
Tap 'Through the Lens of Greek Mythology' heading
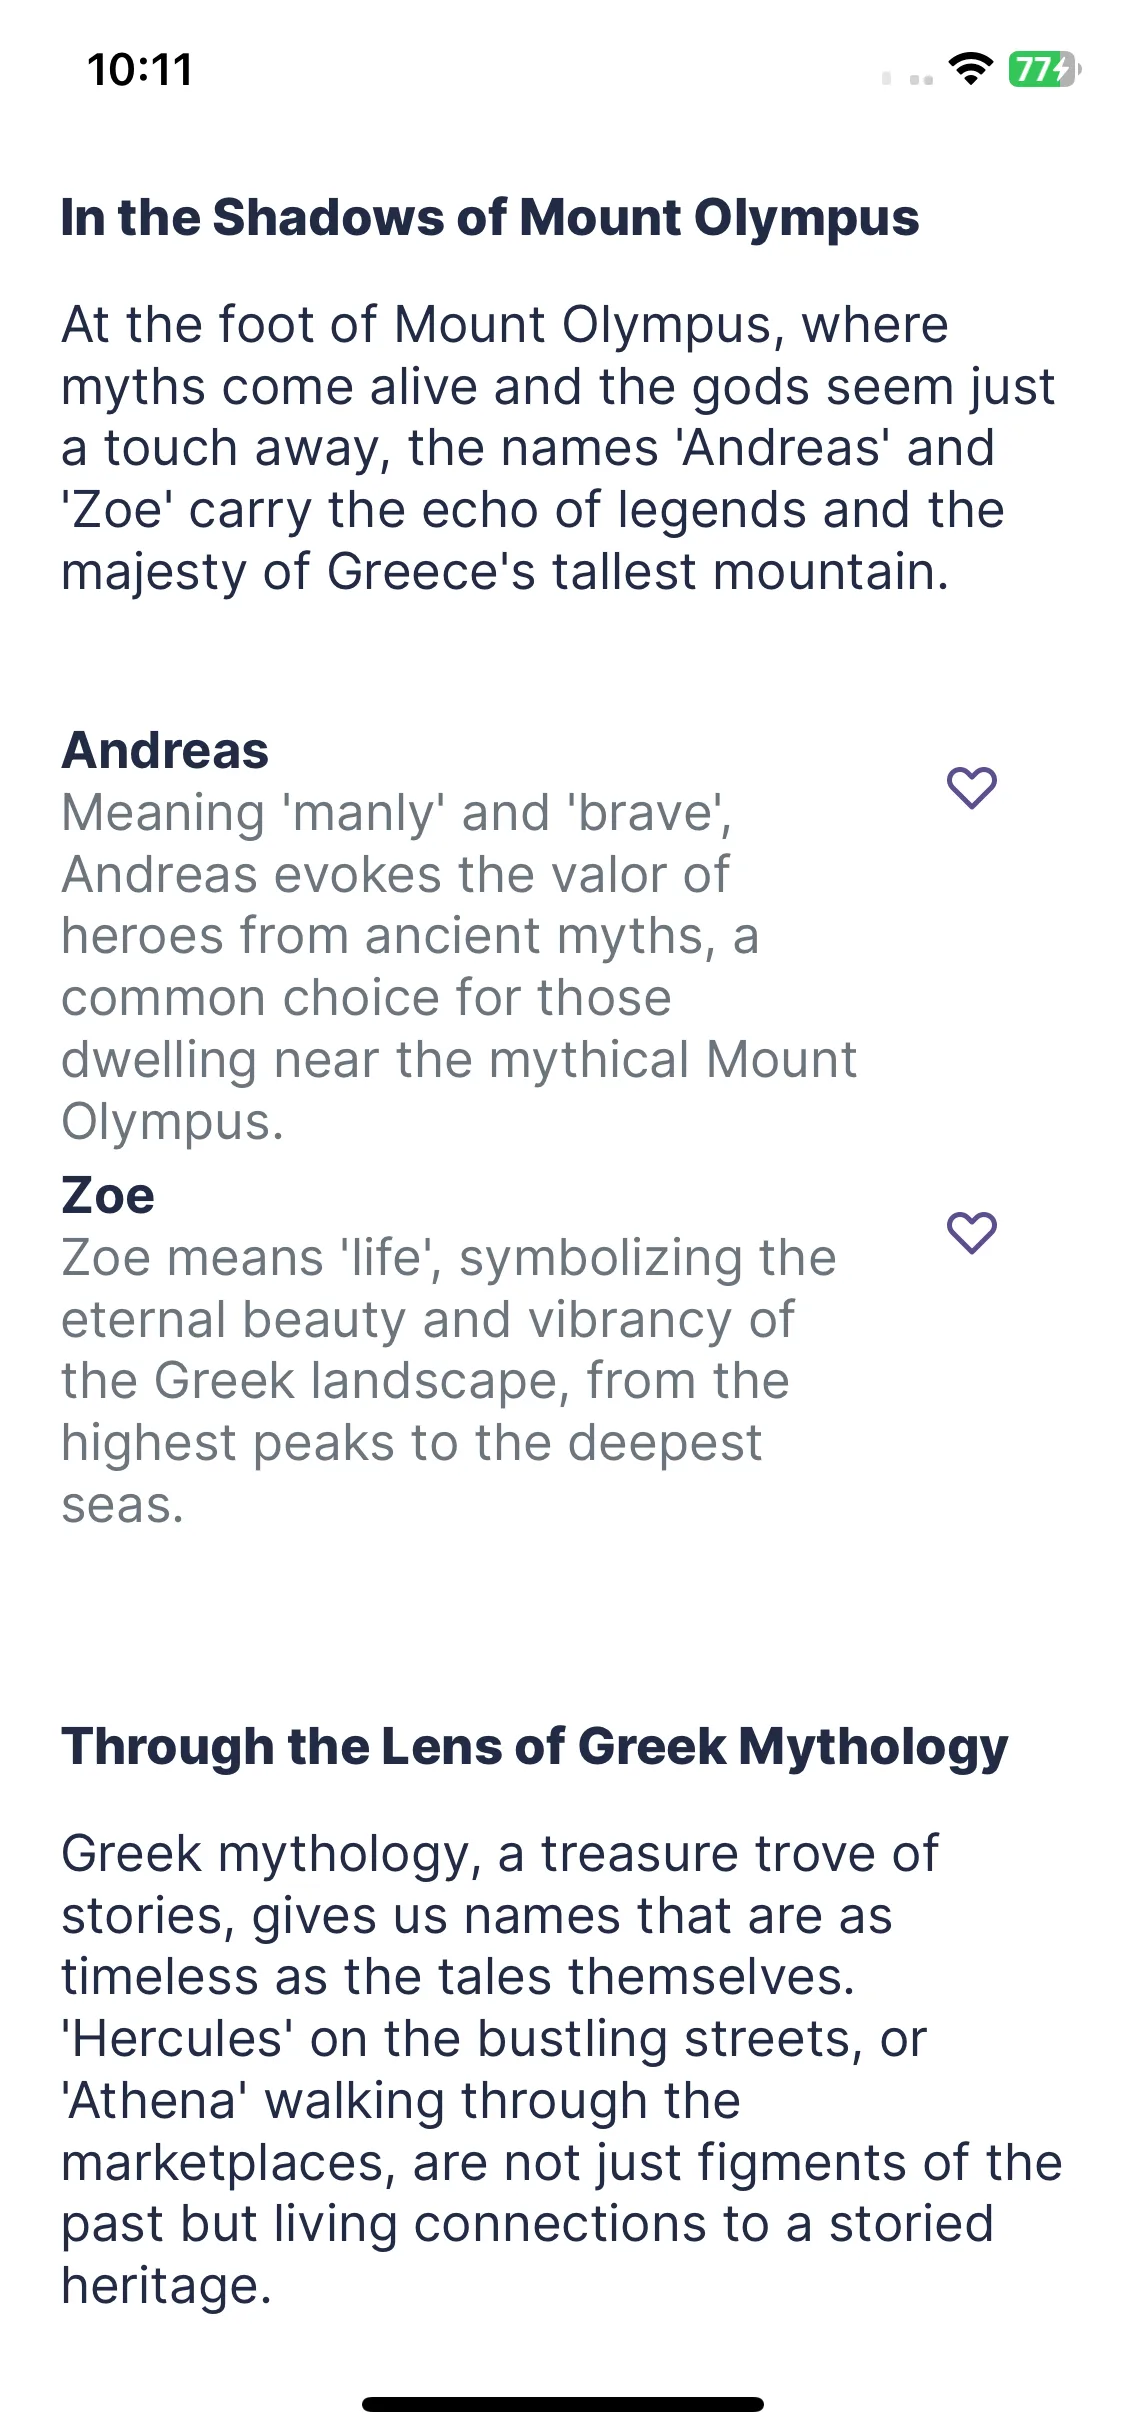pos(534,1747)
